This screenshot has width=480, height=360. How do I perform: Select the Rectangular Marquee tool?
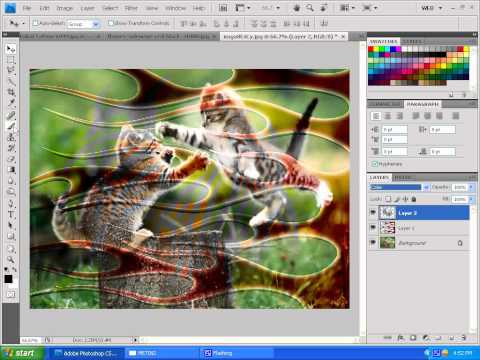pos(11,60)
